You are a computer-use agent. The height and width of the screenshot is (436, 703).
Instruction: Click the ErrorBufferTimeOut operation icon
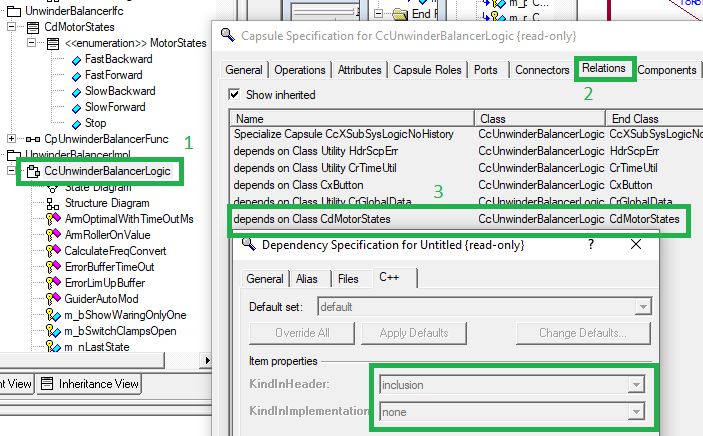(x=53, y=267)
